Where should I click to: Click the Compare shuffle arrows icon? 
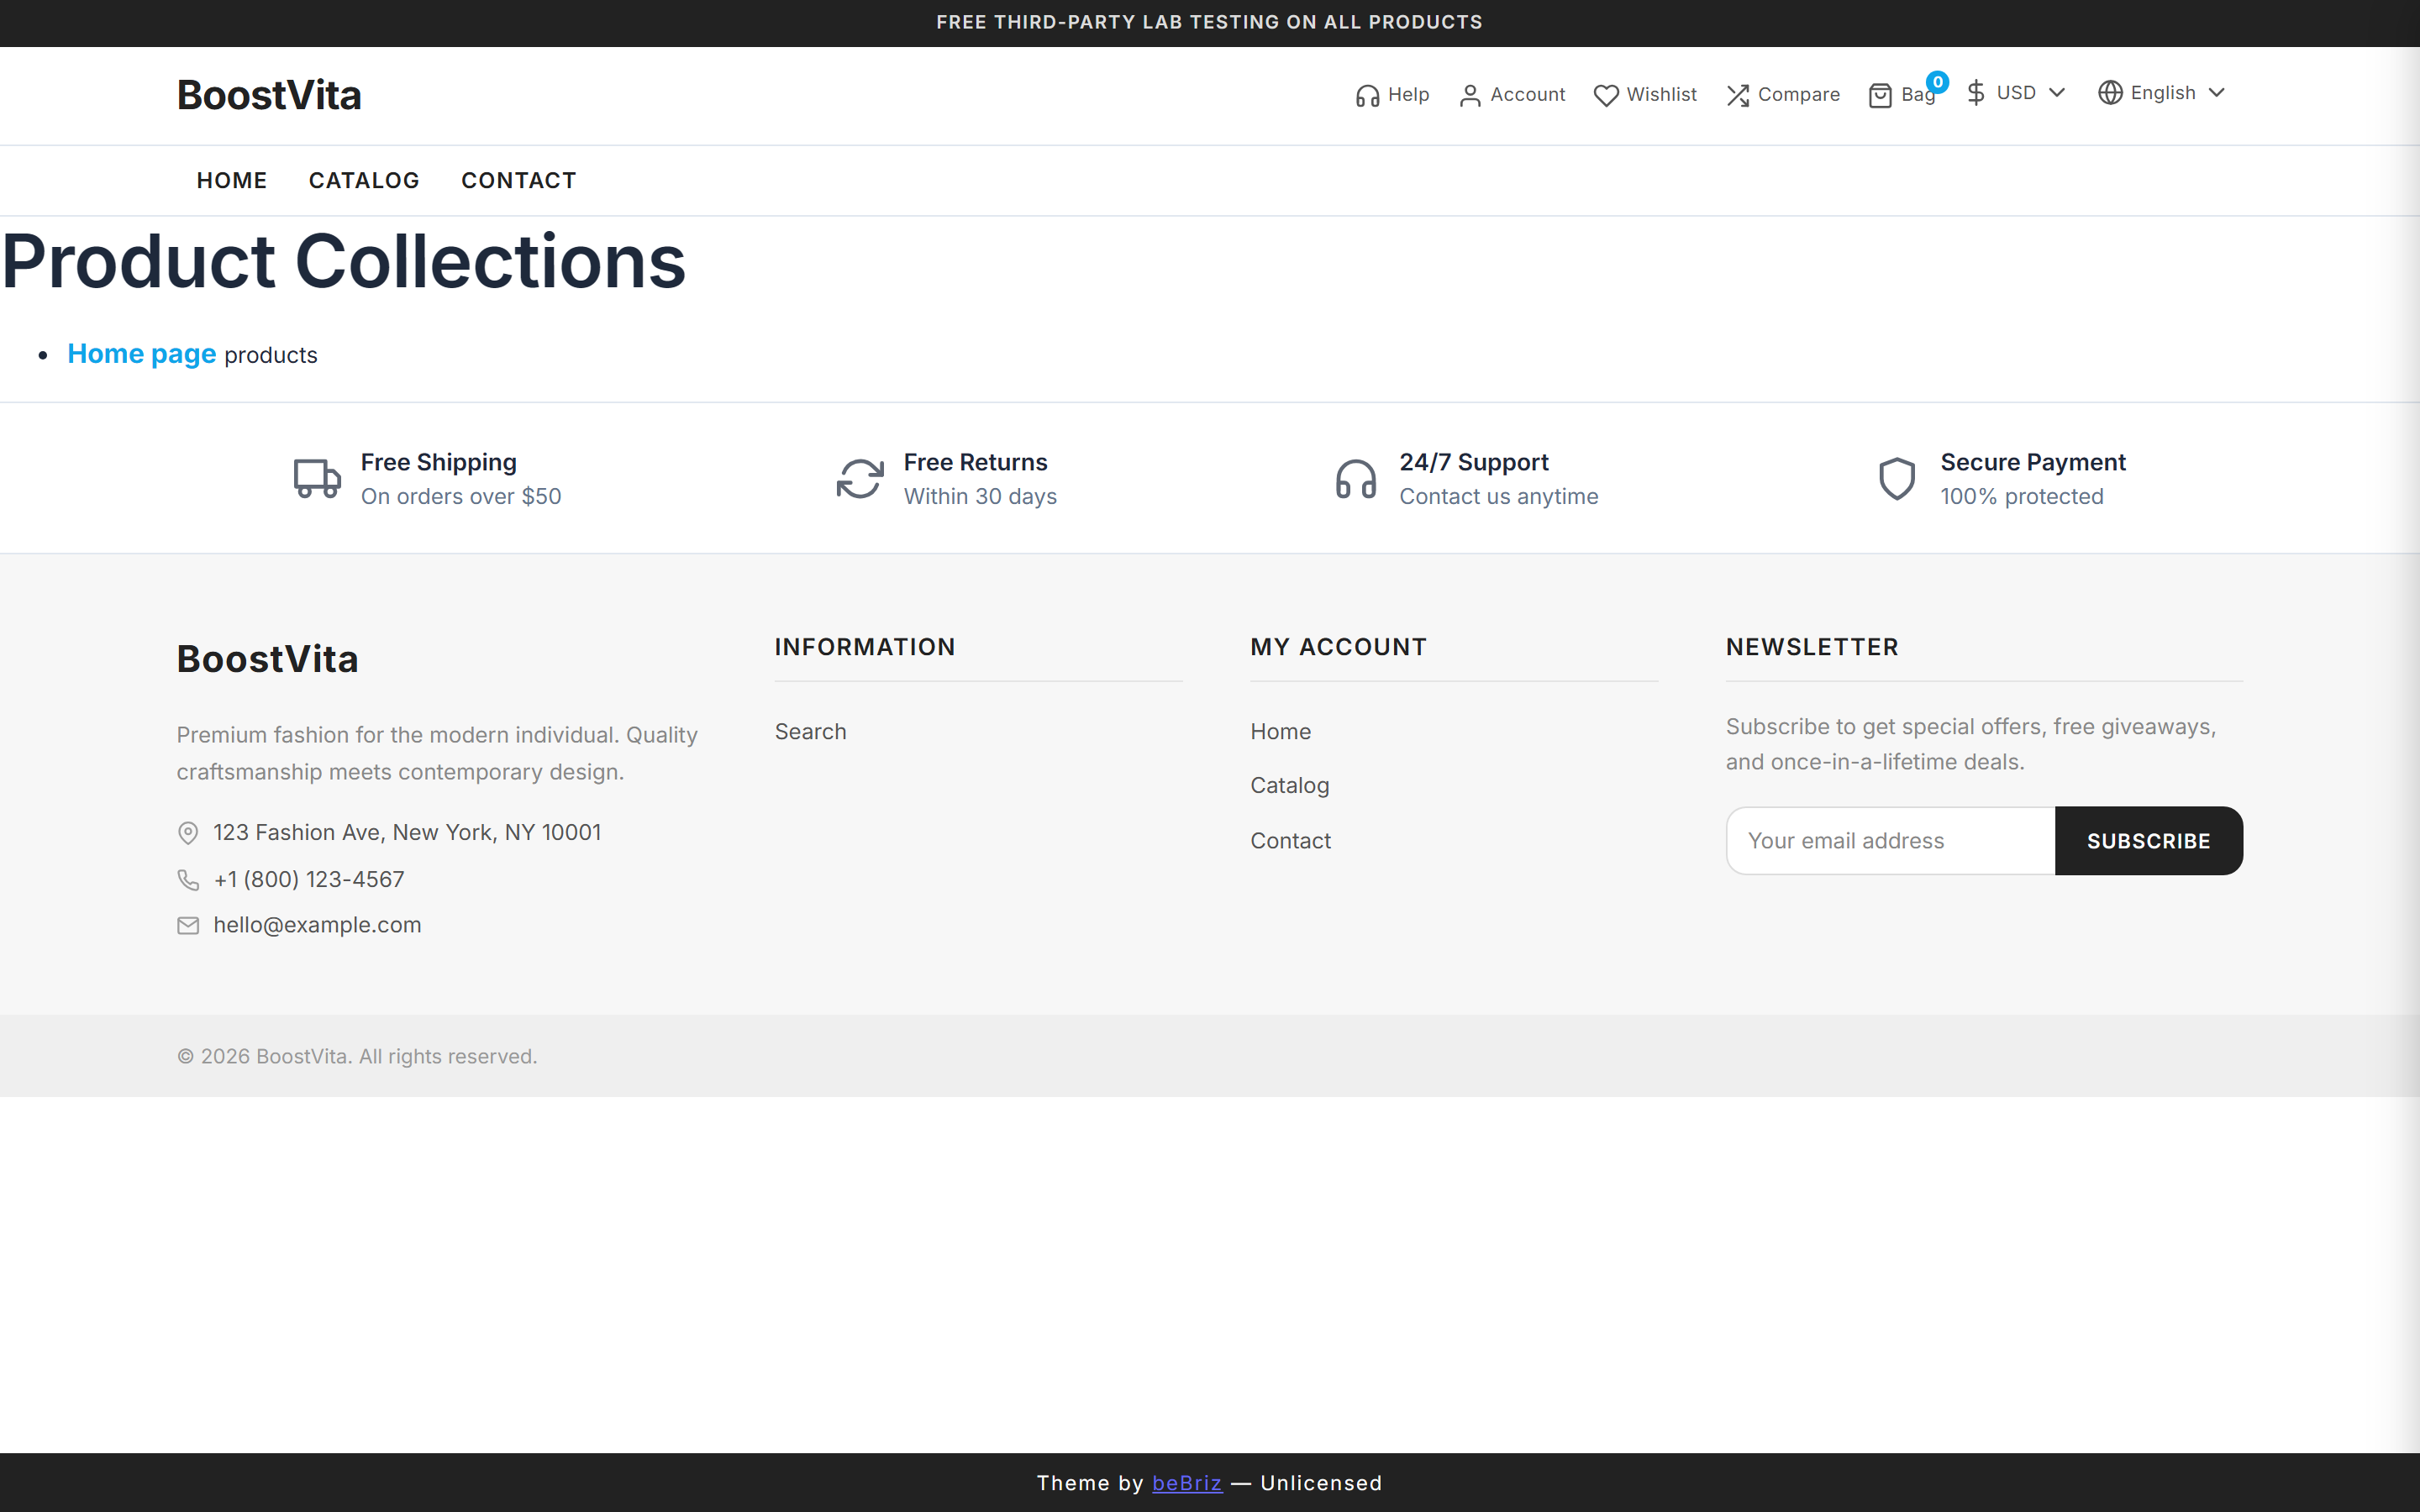click(1737, 96)
